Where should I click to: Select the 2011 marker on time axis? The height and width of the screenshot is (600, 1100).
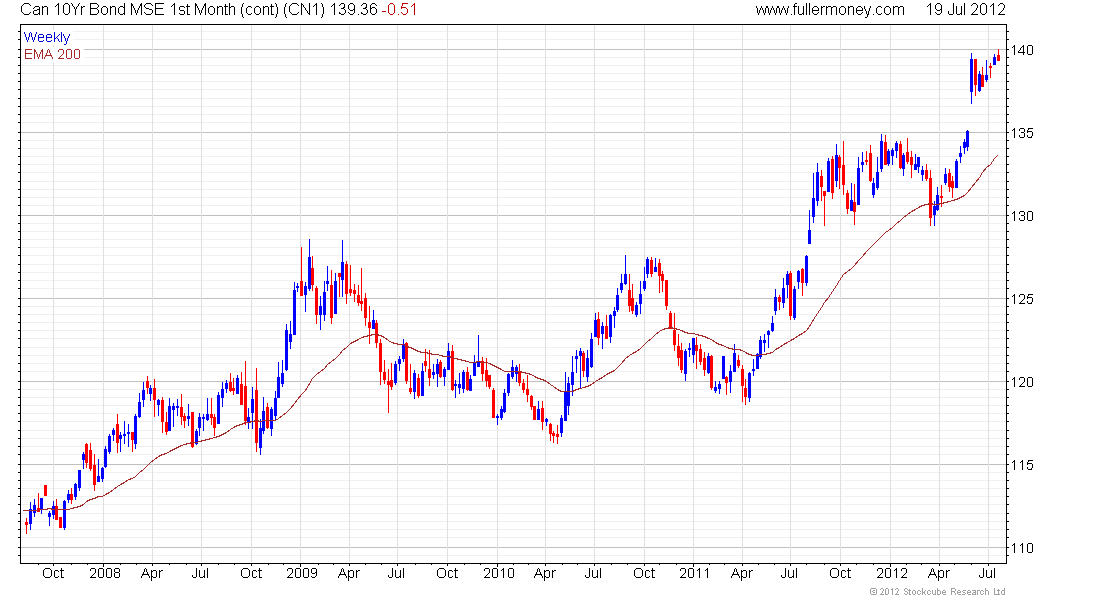coord(694,574)
